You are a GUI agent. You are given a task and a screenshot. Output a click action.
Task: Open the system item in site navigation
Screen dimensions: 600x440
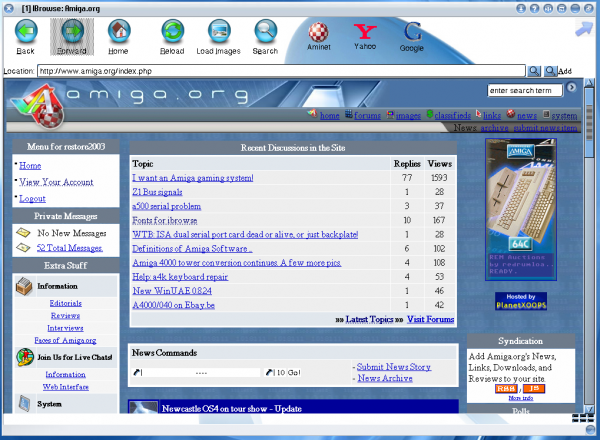[564, 116]
